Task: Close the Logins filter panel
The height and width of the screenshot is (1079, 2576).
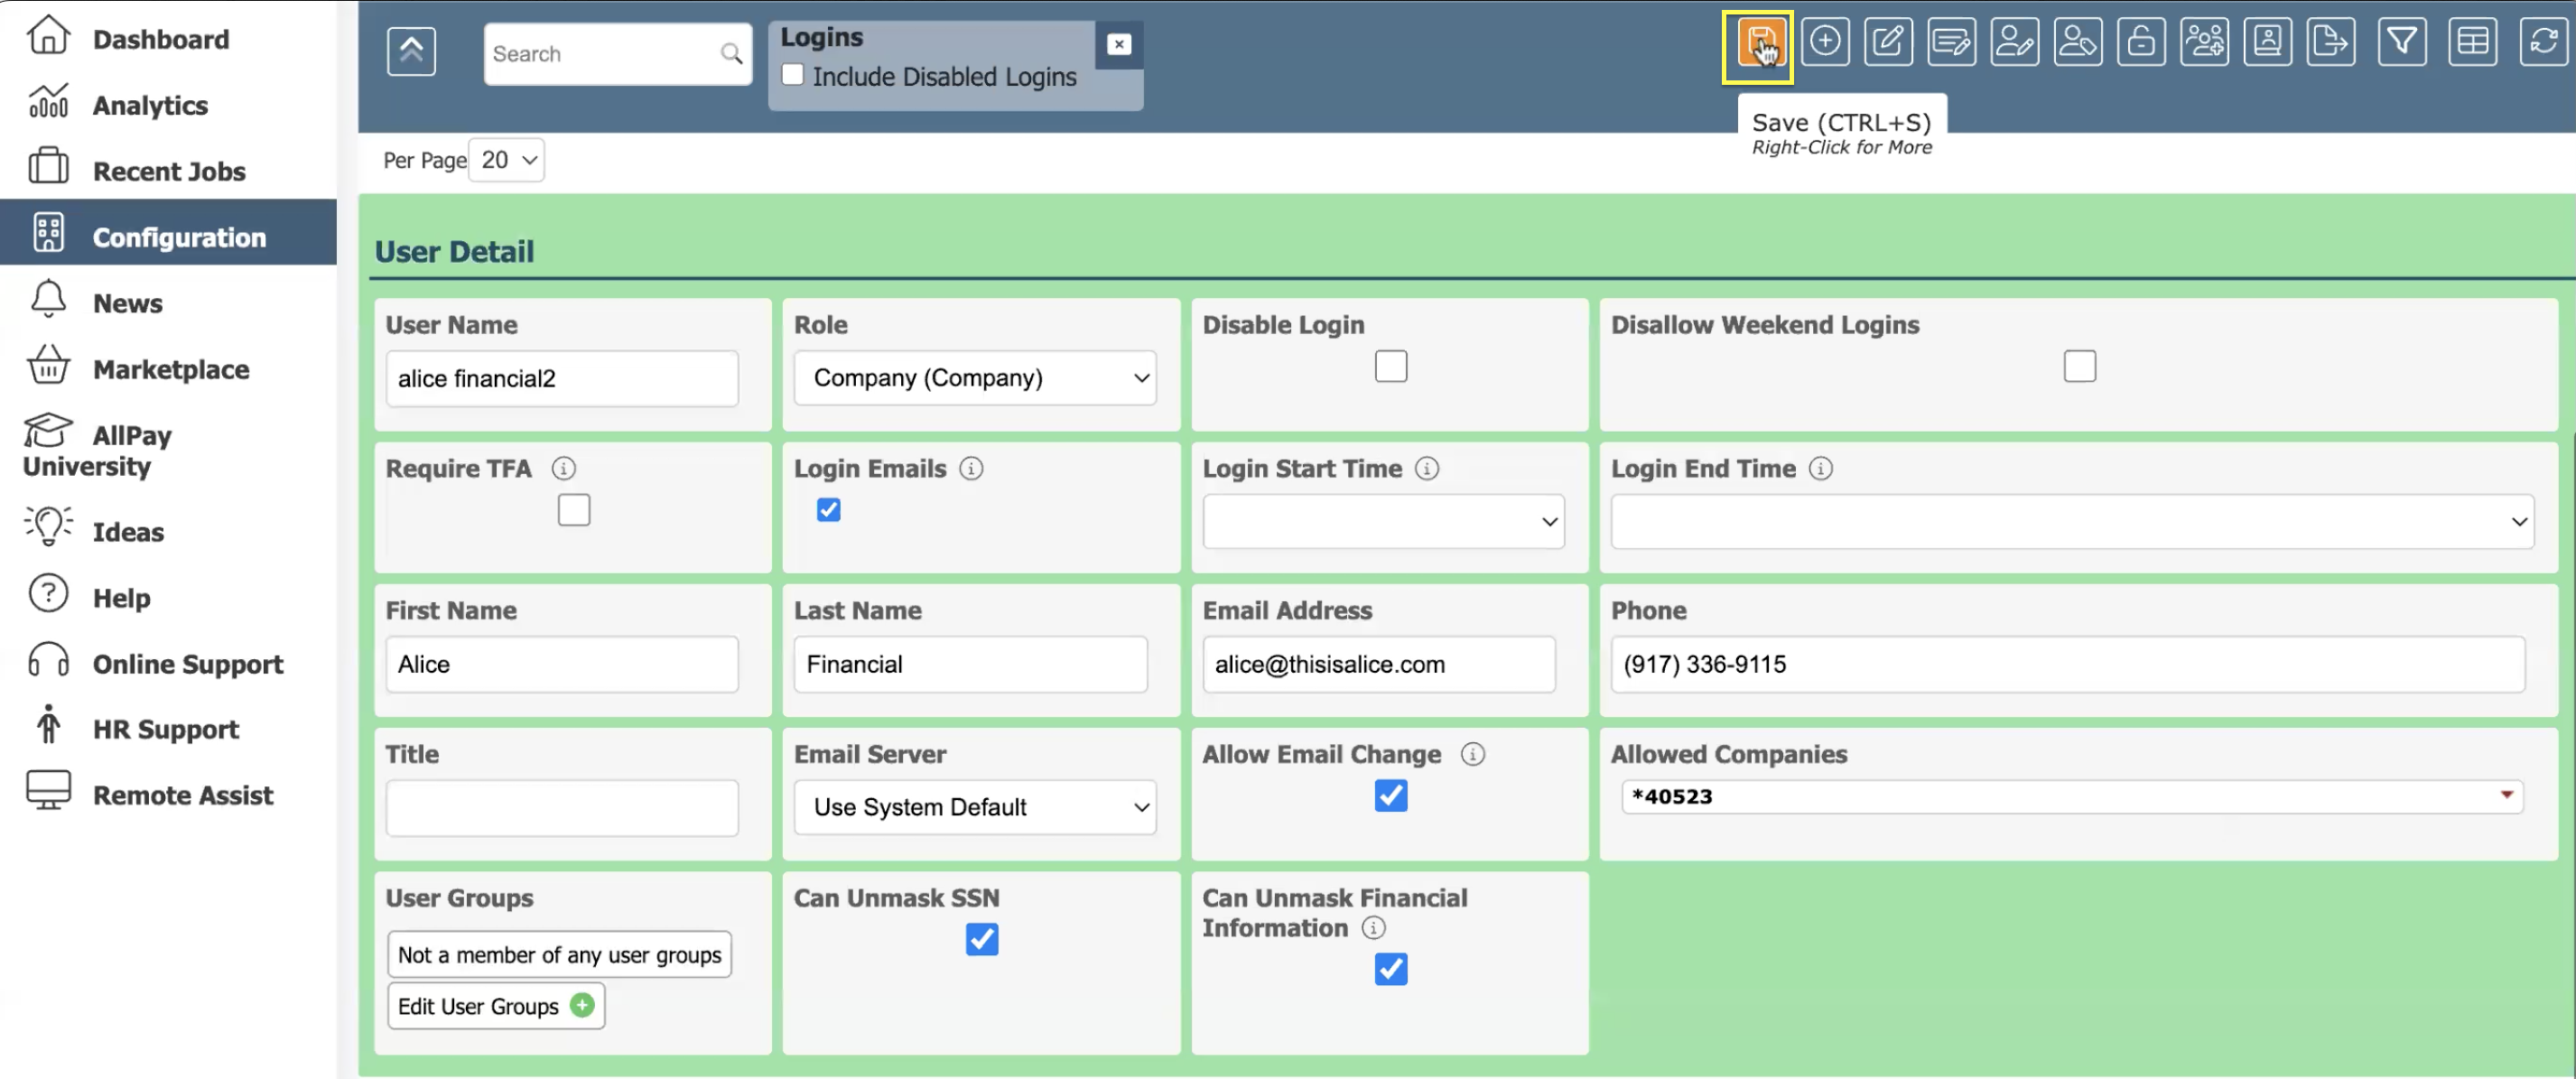Action: (x=1118, y=44)
